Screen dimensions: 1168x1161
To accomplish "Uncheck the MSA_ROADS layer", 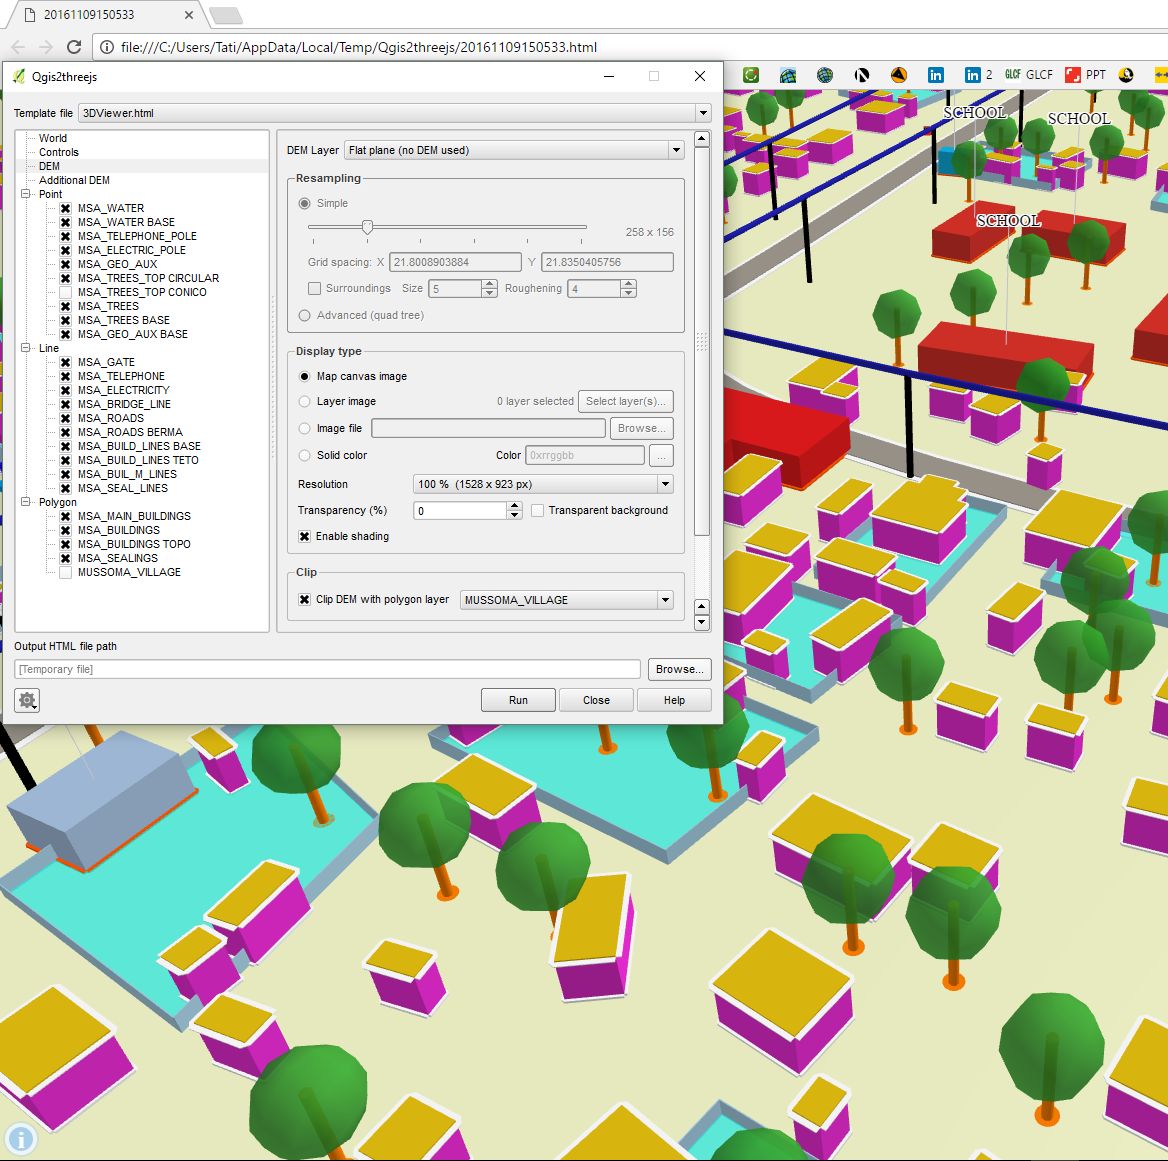I will click(66, 419).
